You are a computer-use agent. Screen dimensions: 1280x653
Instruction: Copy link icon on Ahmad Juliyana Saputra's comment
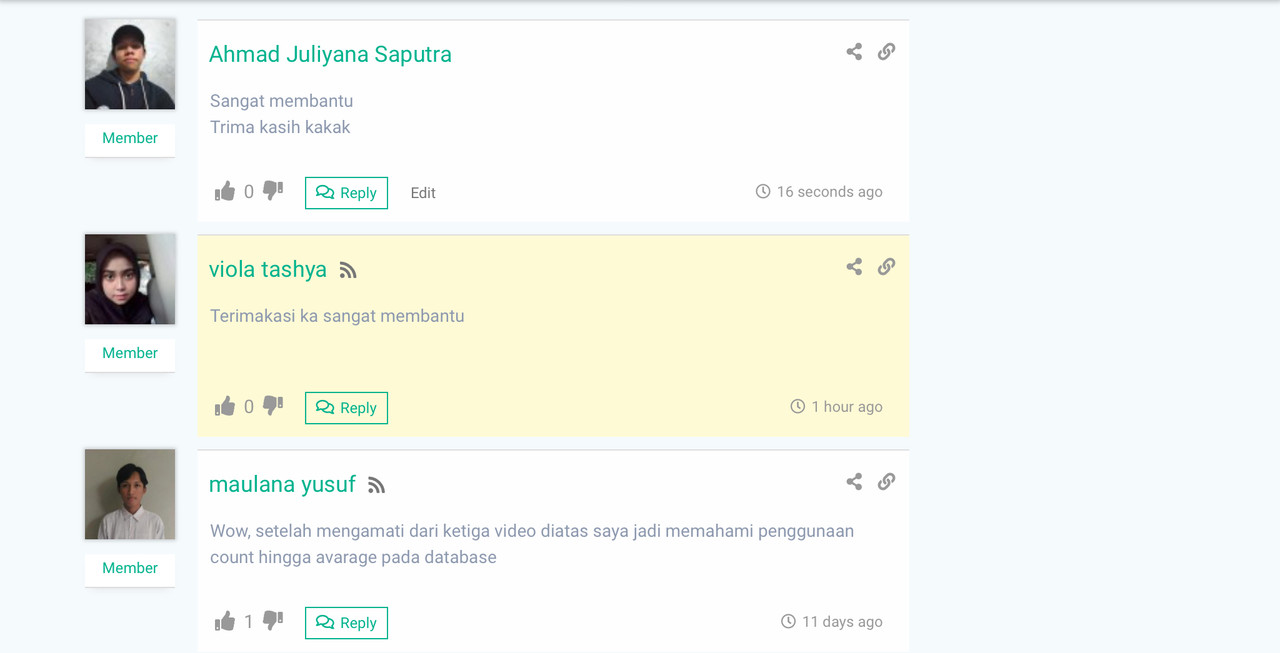point(886,52)
